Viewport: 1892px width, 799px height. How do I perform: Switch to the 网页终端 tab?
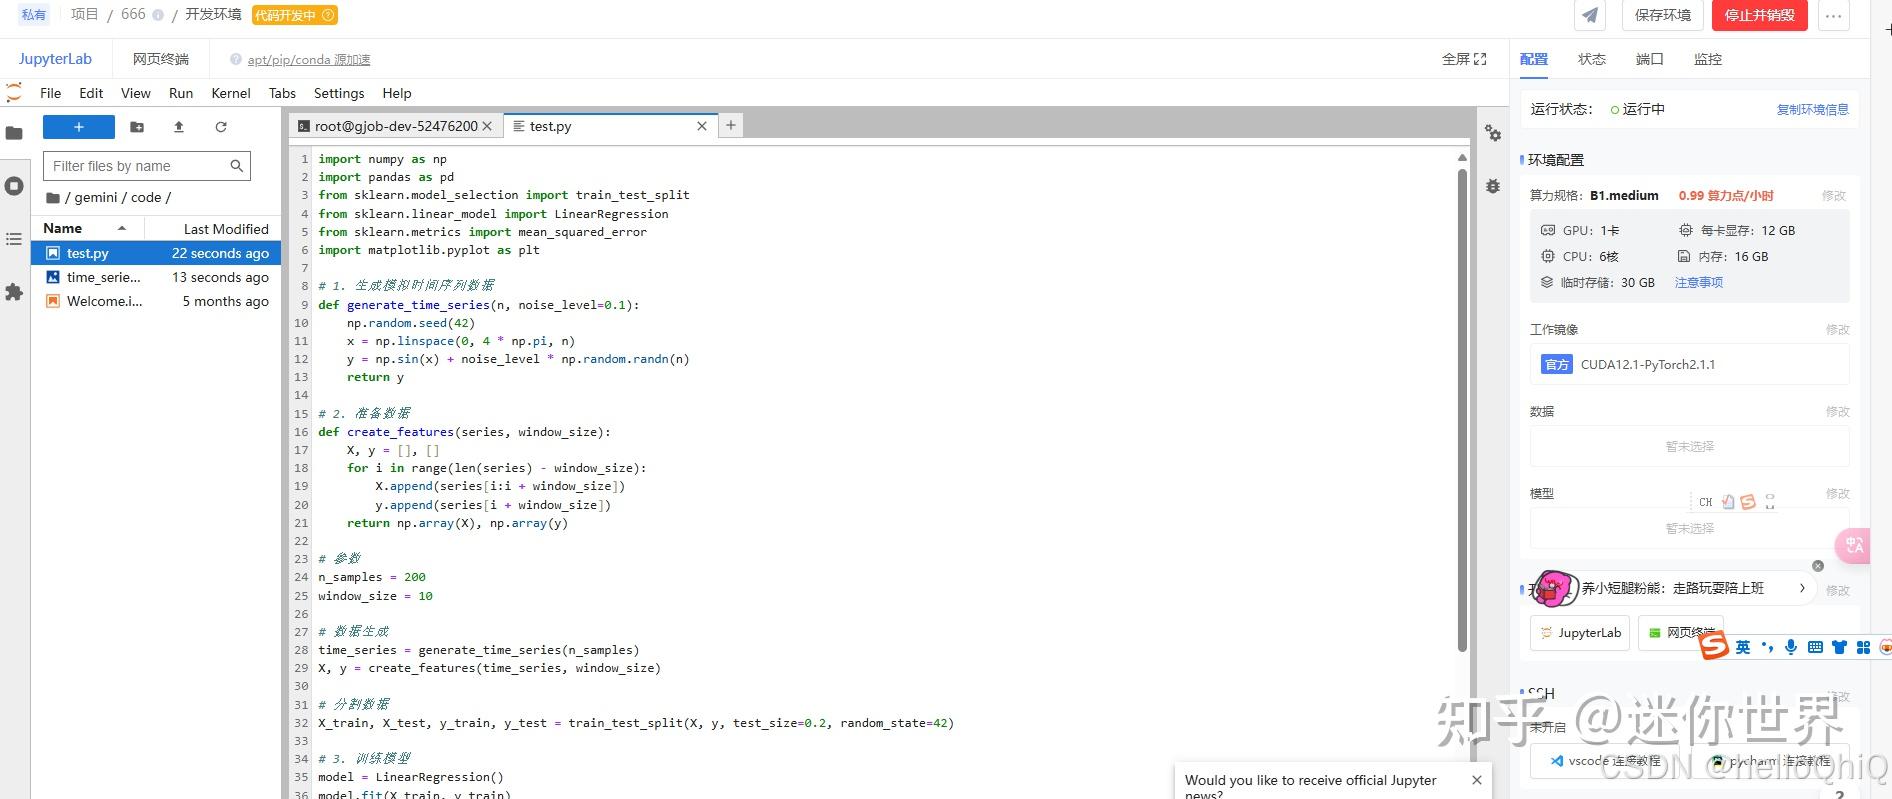point(161,59)
